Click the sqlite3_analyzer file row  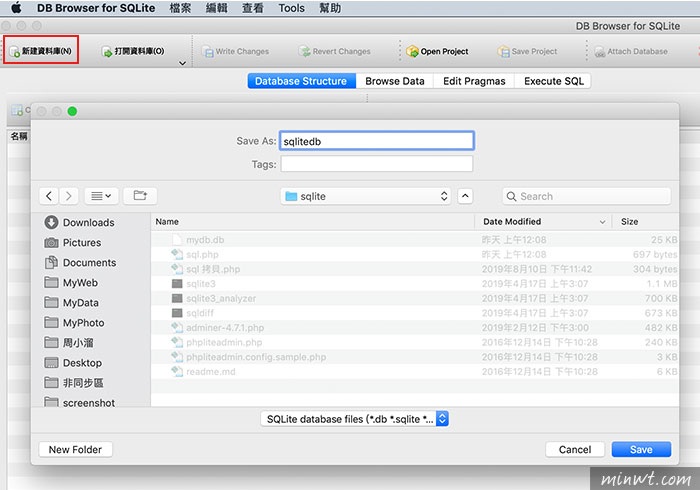coord(415,298)
